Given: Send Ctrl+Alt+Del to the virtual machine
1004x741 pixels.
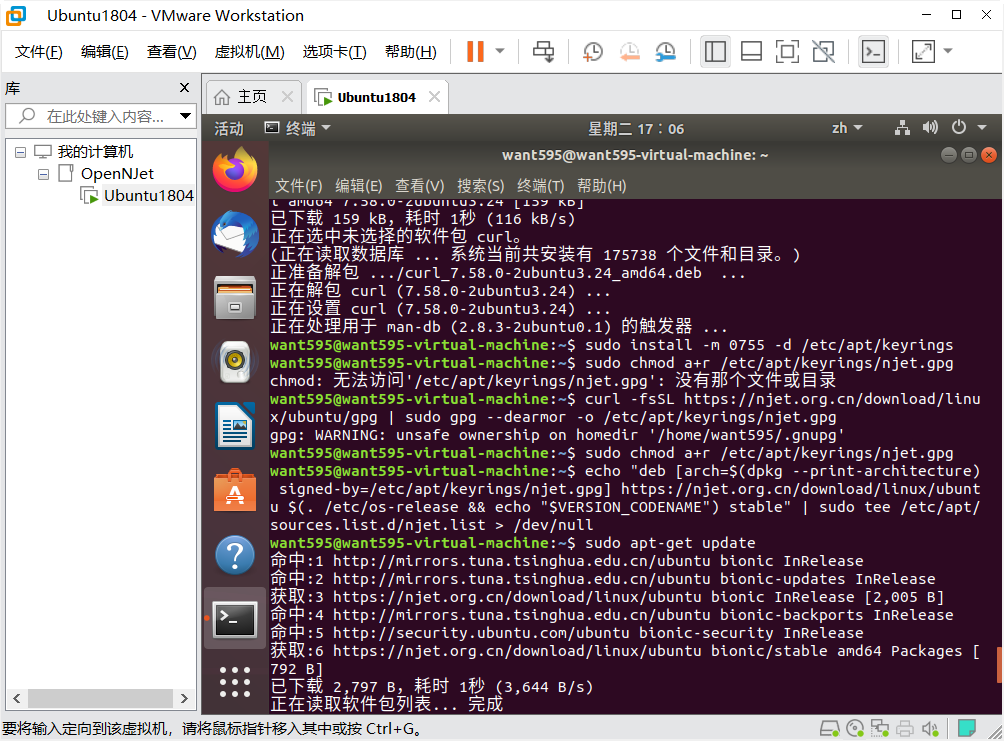Looking at the screenshot, I should [544, 51].
